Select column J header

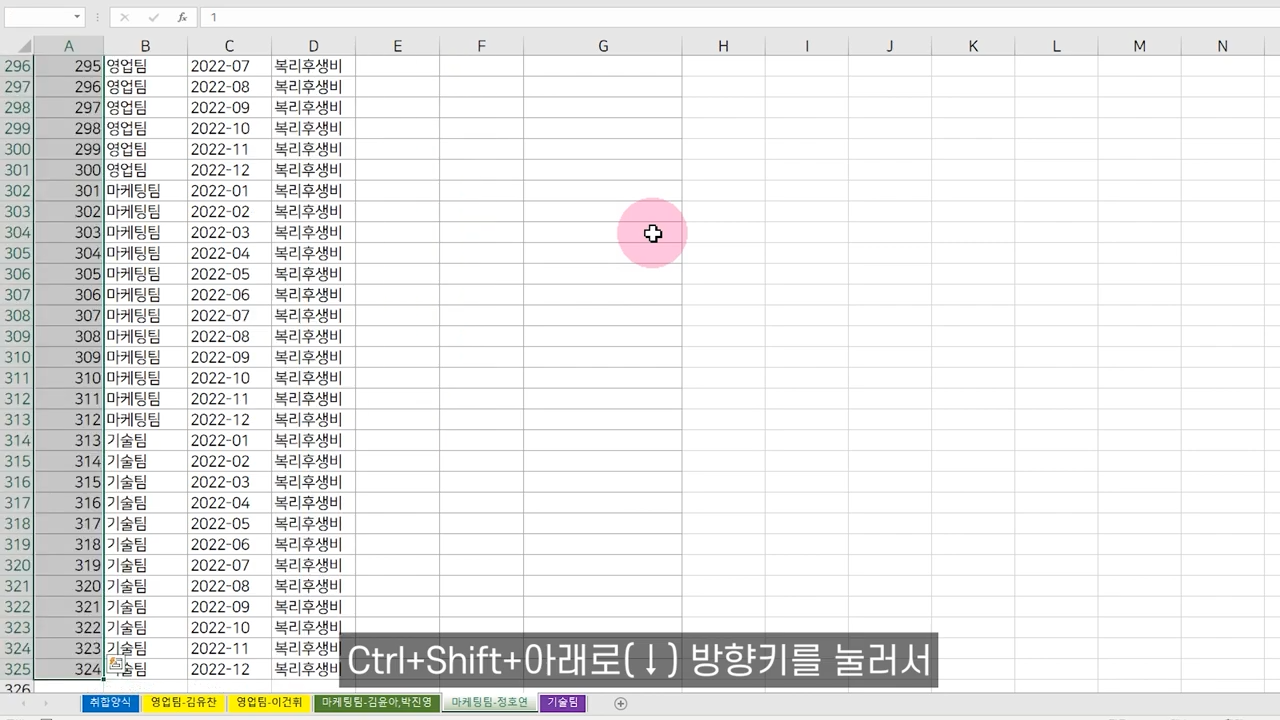coord(890,46)
